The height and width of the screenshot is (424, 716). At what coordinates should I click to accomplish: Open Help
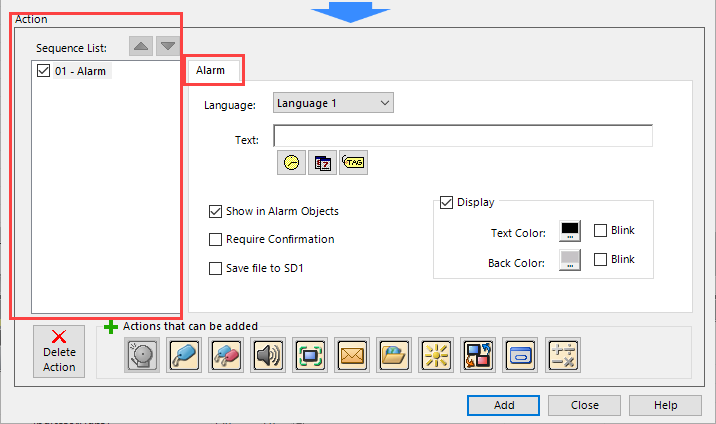click(665, 405)
